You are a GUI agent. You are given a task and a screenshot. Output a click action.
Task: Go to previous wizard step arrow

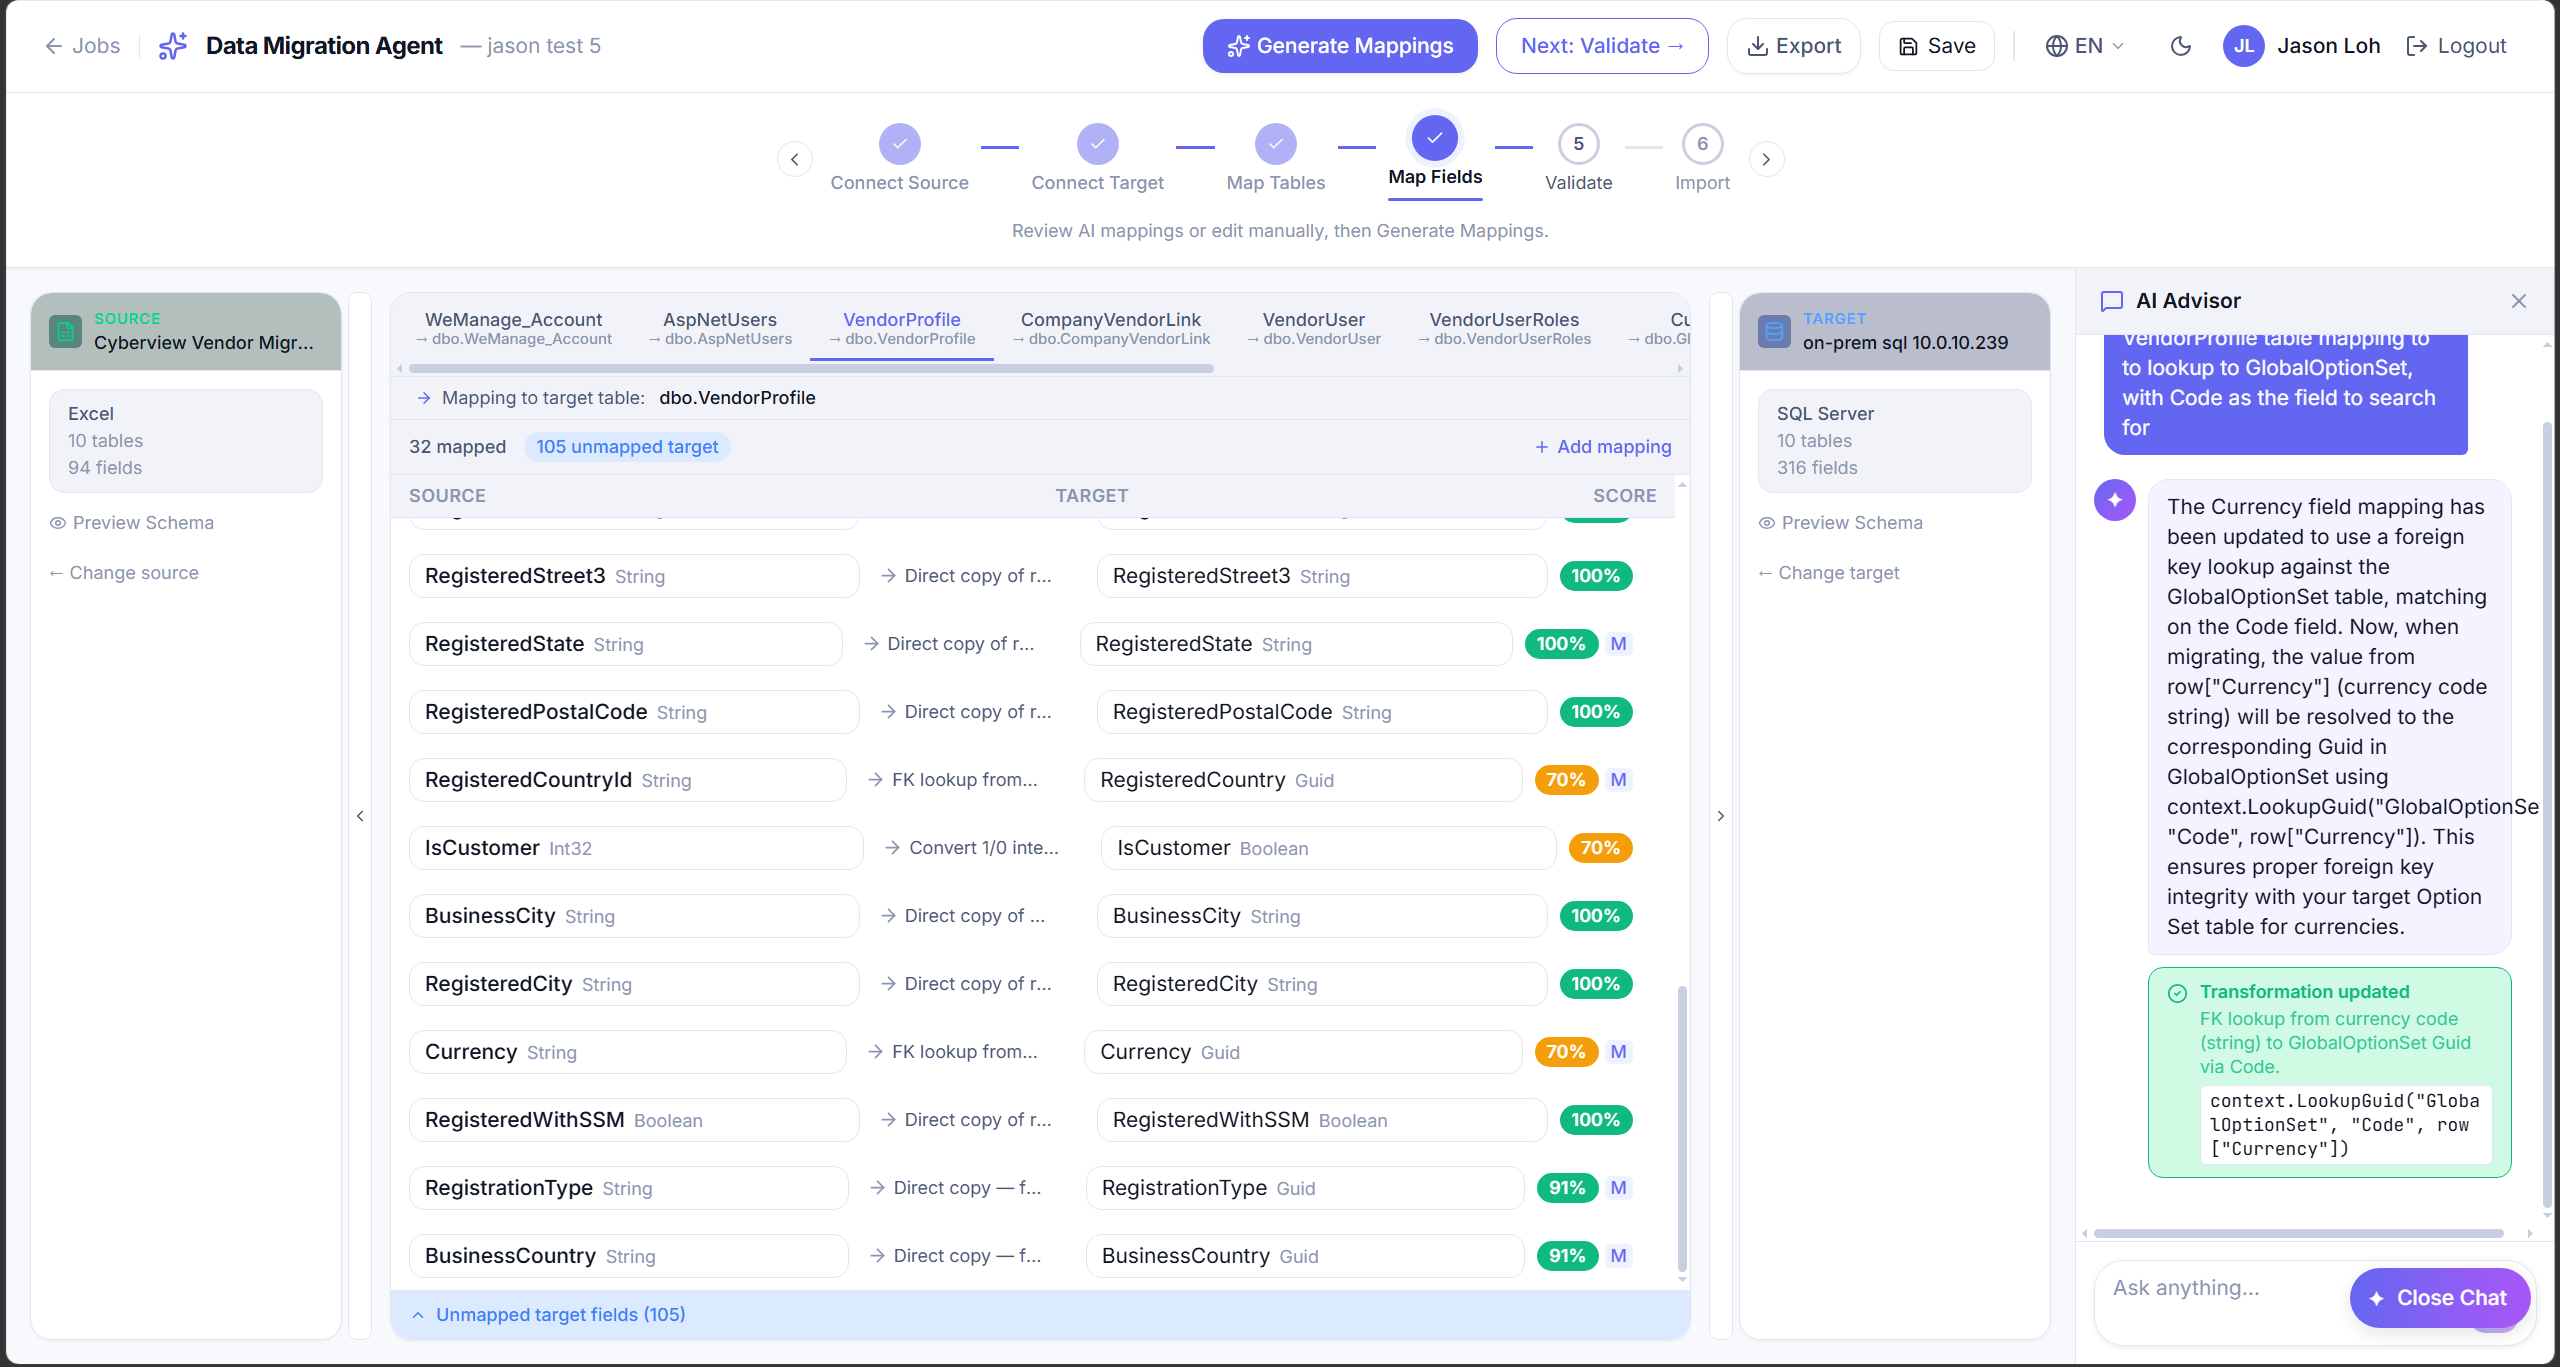coord(795,159)
